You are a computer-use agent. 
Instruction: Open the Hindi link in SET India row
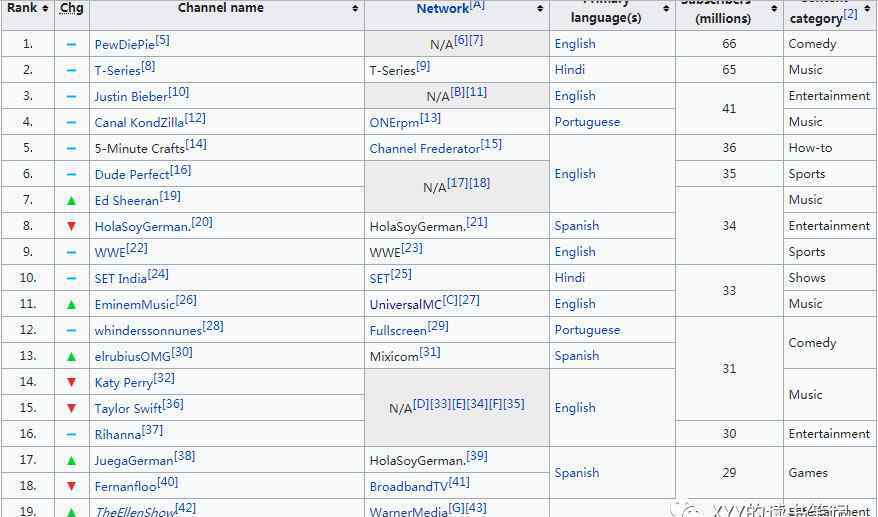pos(569,278)
